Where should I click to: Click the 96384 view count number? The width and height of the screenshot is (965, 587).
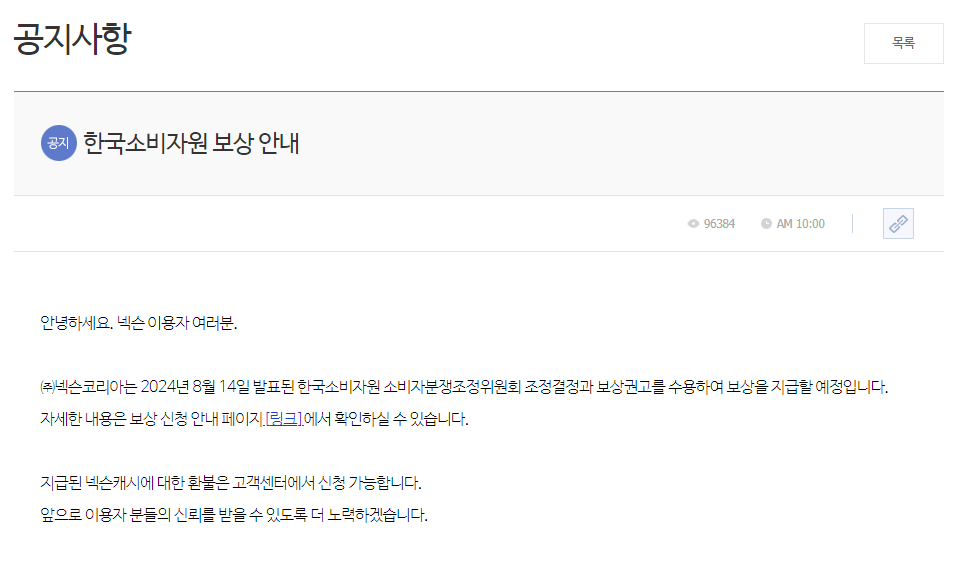[x=719, y=224]
